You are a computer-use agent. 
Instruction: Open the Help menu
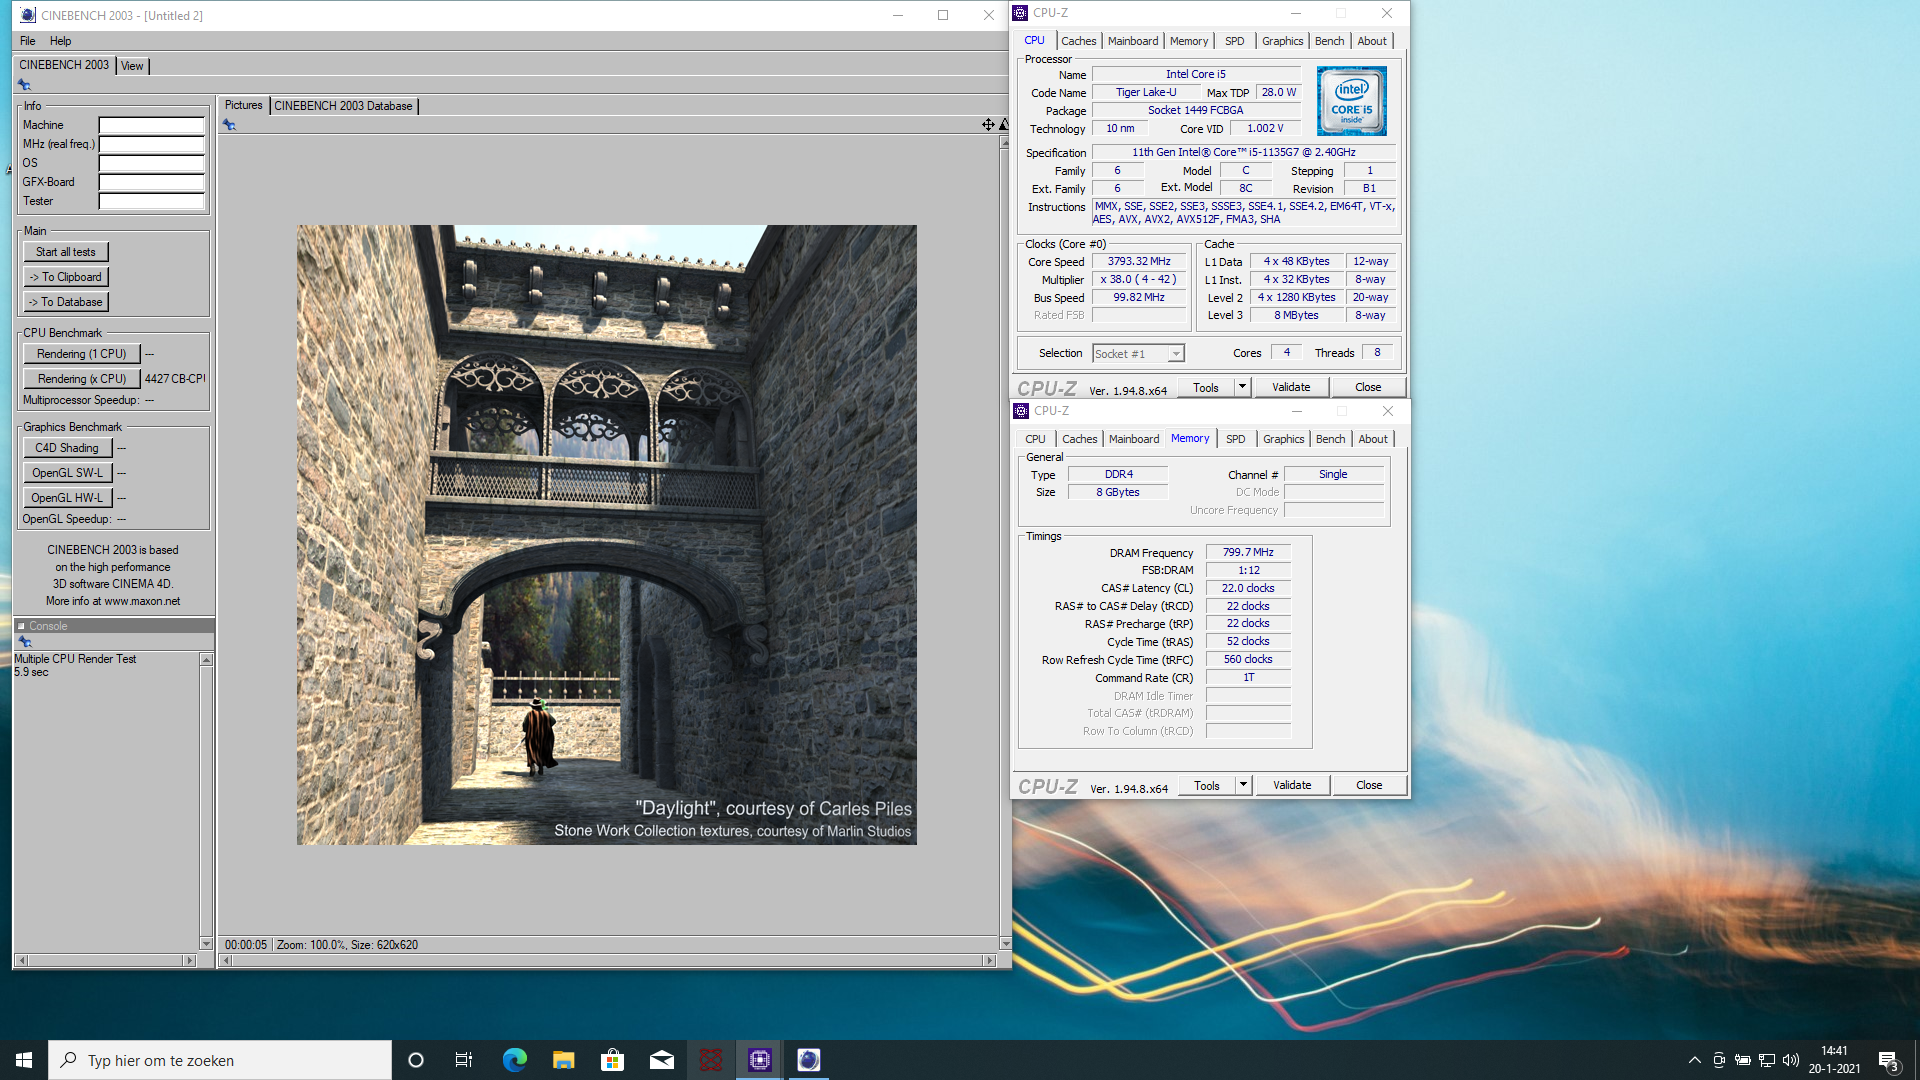click(60, 41)
